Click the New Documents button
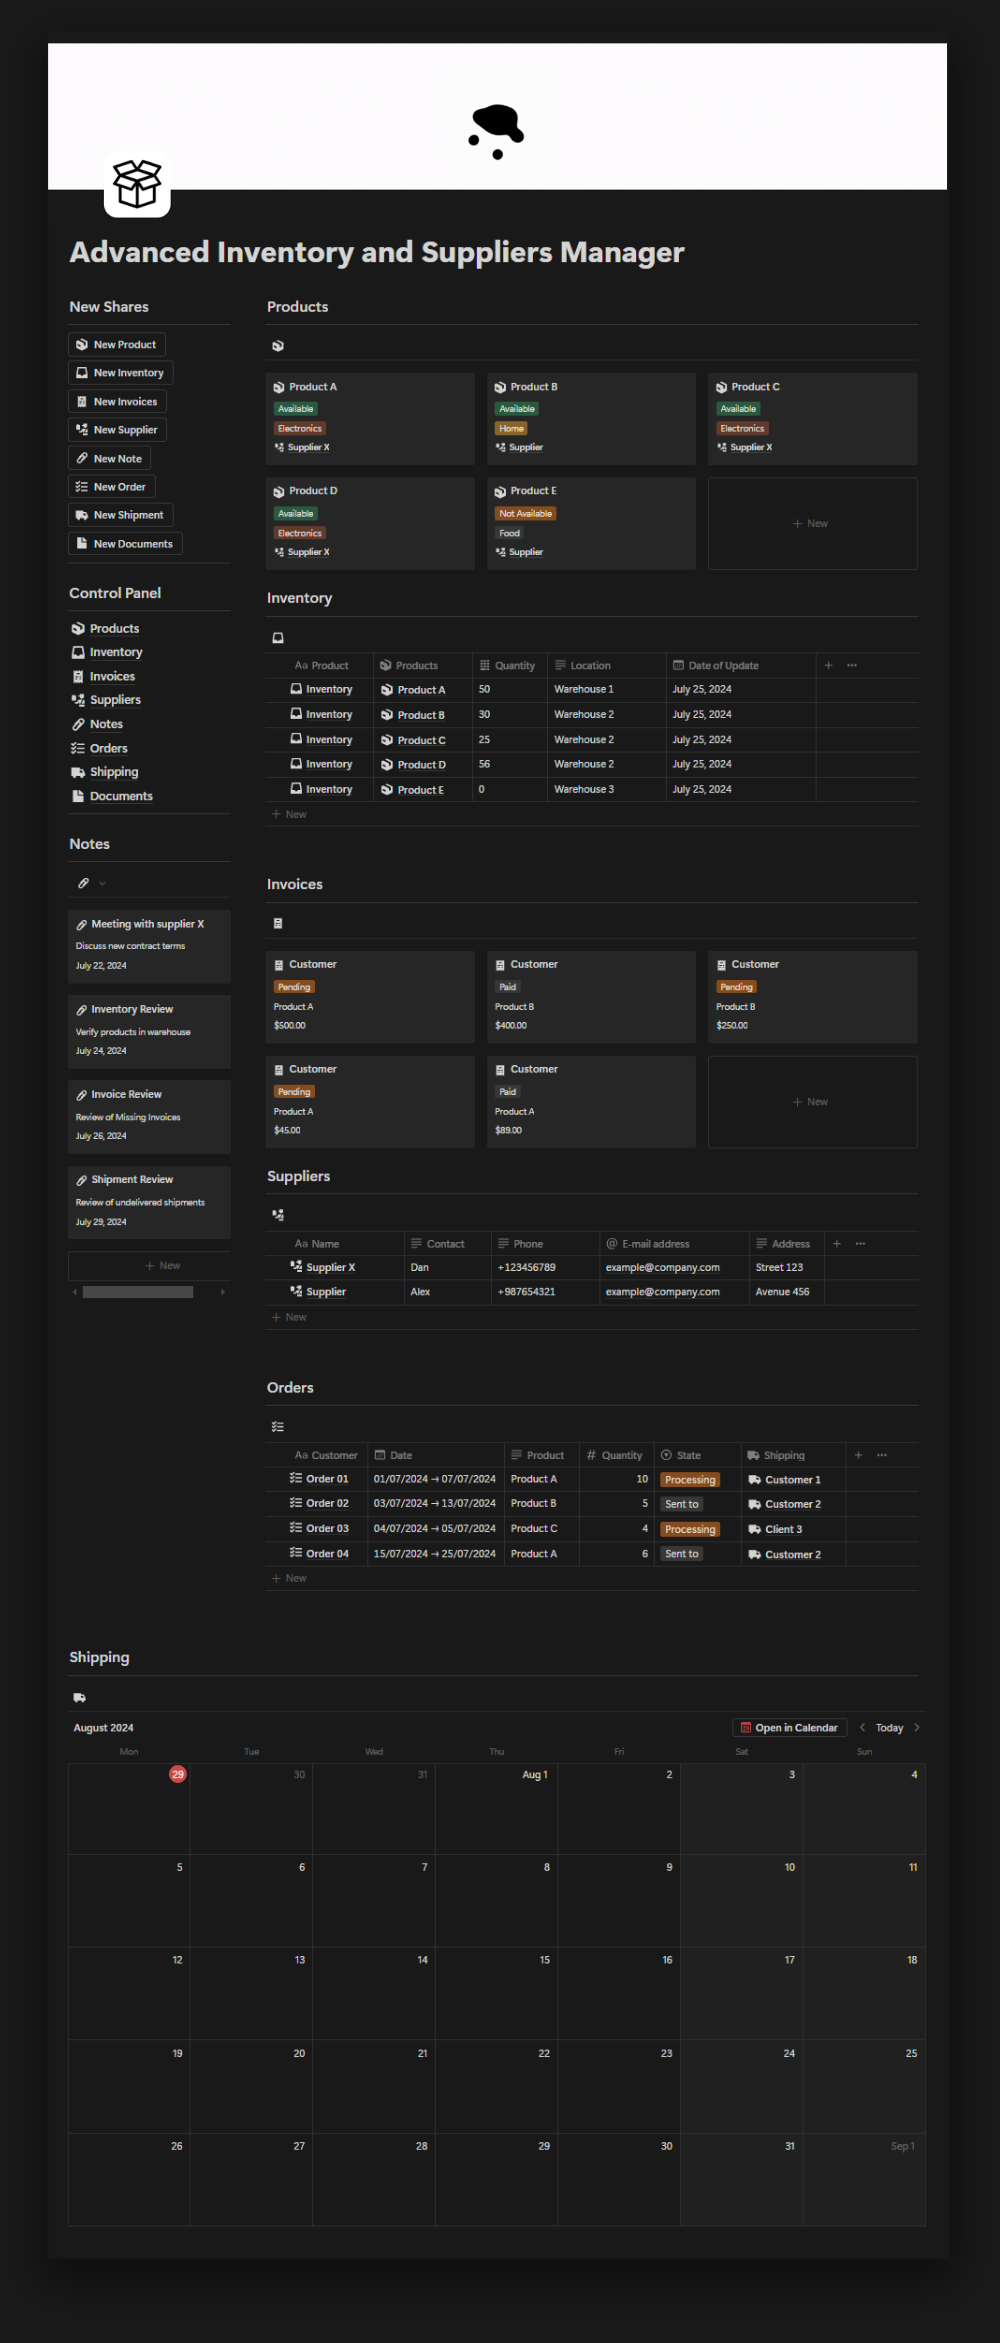 pyautogui.click(x=125, y=544)
